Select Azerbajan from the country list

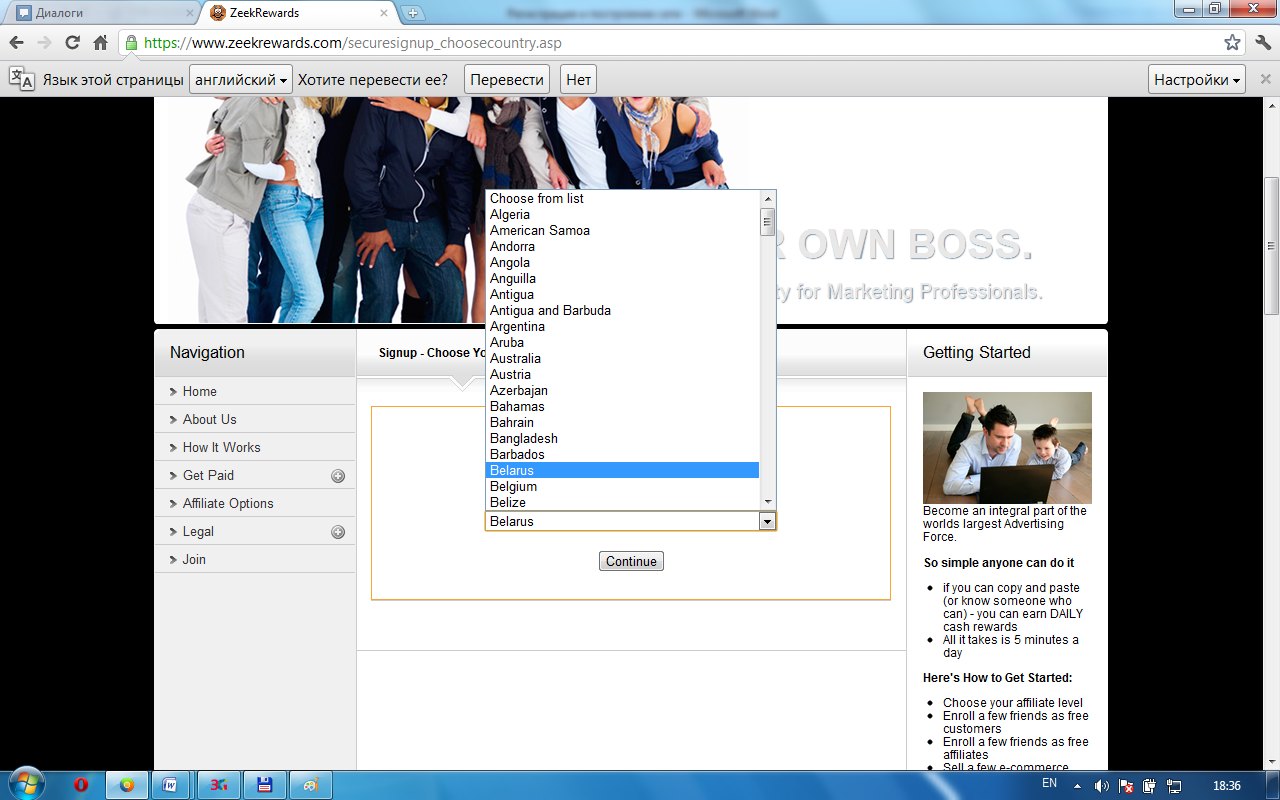click(x=622, y=390)
